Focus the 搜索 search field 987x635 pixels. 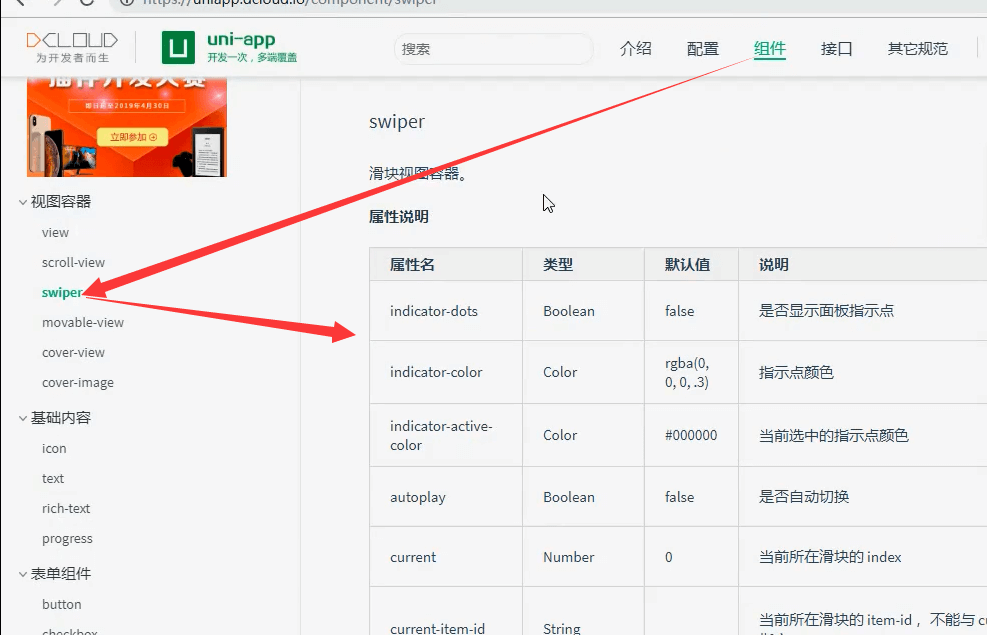point(494,49)
